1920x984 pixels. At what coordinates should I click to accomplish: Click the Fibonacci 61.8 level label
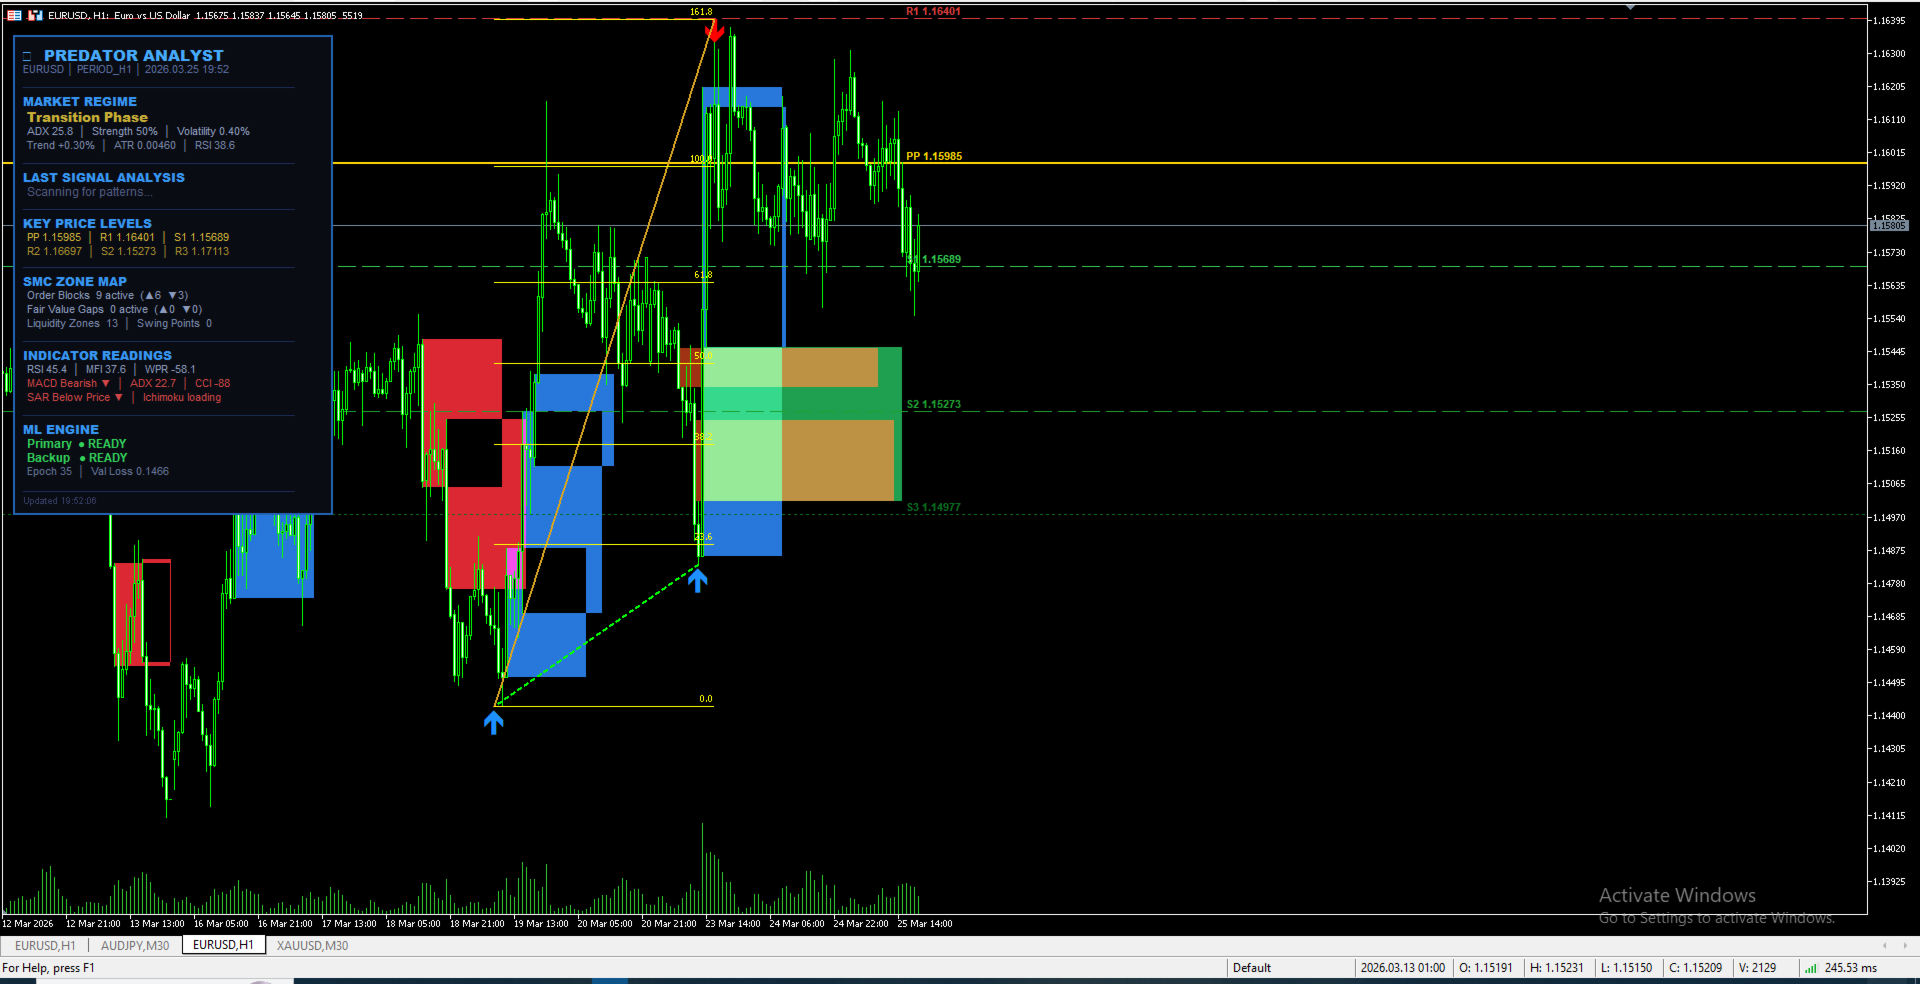tap(703, 275)
